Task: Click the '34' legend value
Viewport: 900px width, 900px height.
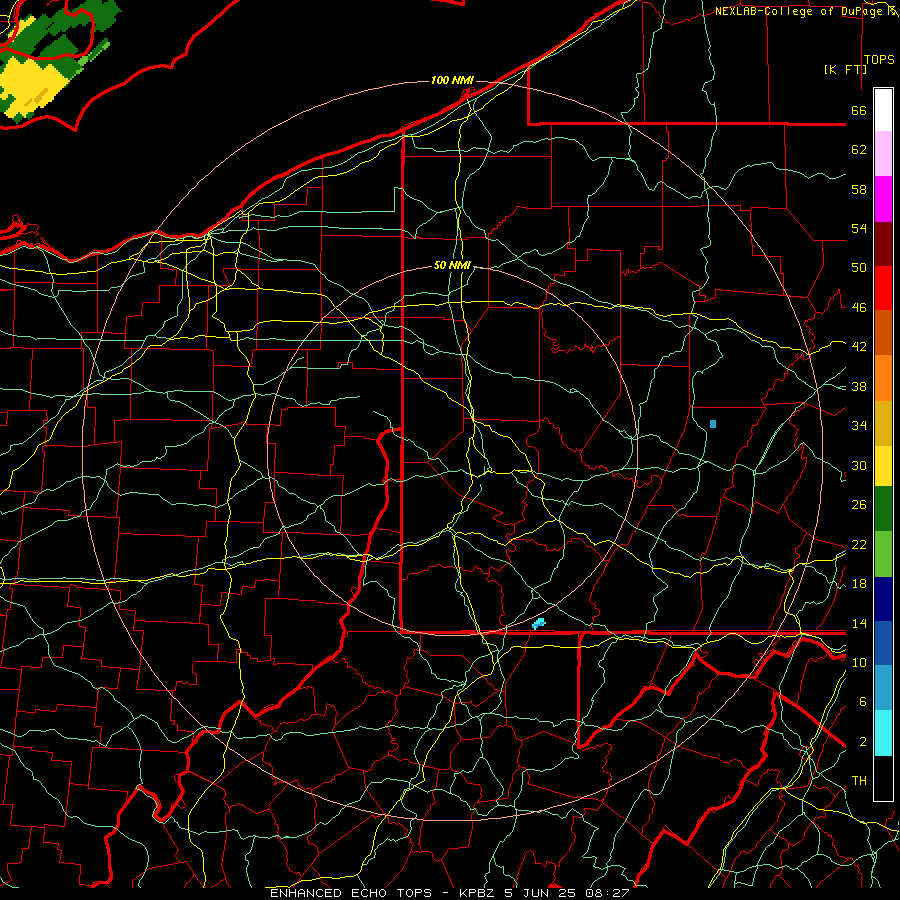Action: click(859, 426)
